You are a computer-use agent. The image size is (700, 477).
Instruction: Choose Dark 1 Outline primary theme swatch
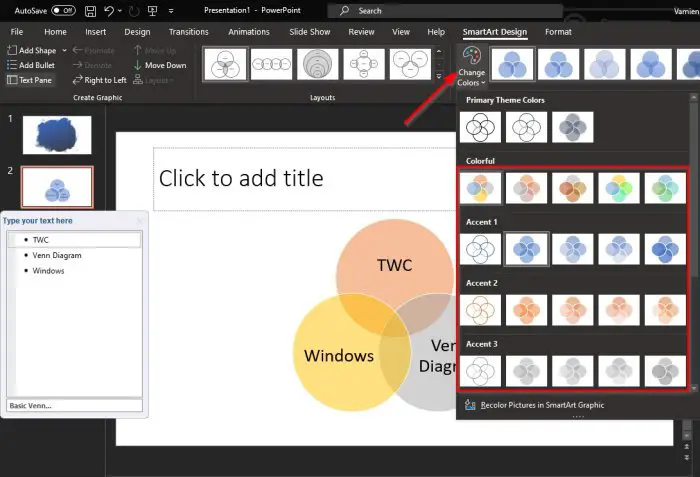[480, 127]
